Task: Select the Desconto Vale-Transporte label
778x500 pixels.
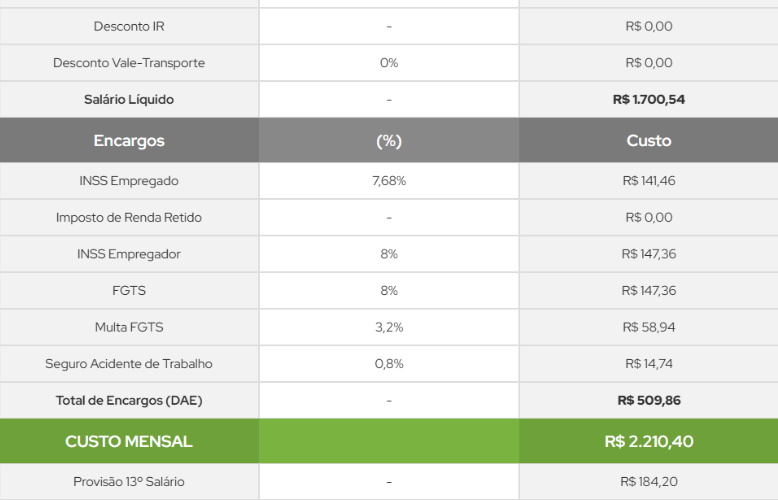Action: point(129,63)
